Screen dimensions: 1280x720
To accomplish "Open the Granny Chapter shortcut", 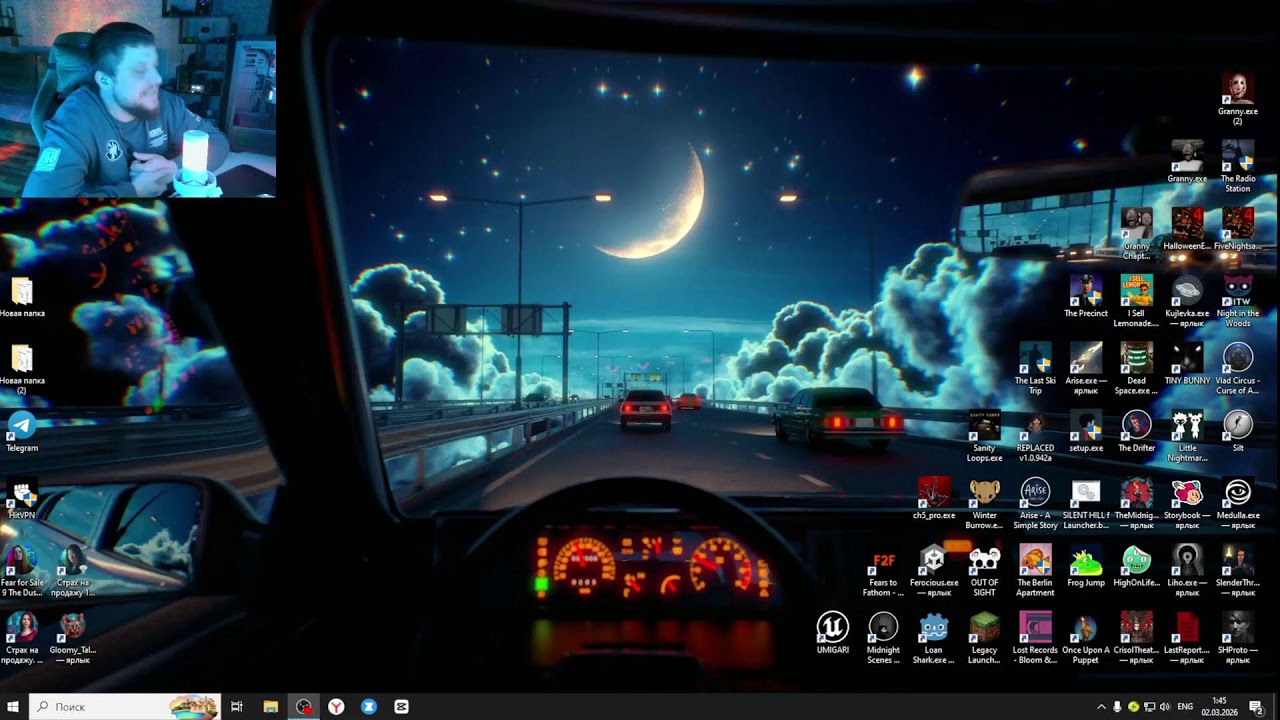I will click(x=1136, y=234).
